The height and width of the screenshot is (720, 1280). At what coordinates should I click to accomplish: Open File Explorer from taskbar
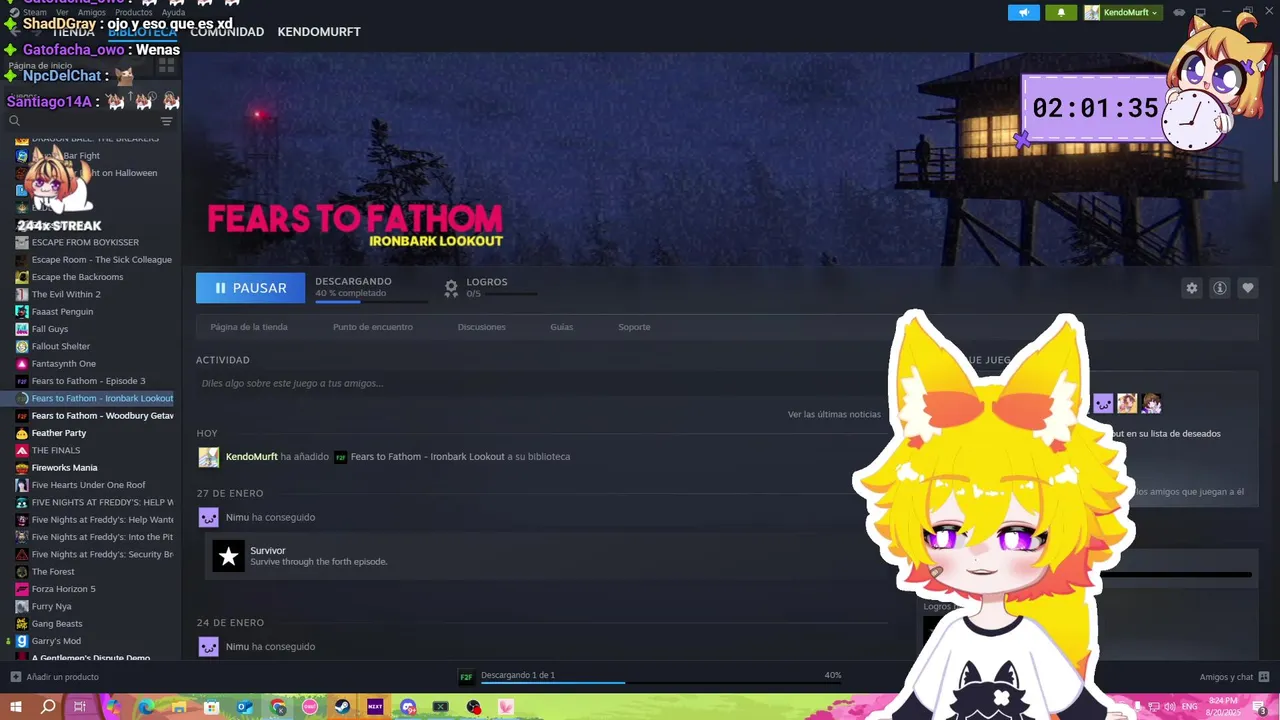(x=179, y=707)
